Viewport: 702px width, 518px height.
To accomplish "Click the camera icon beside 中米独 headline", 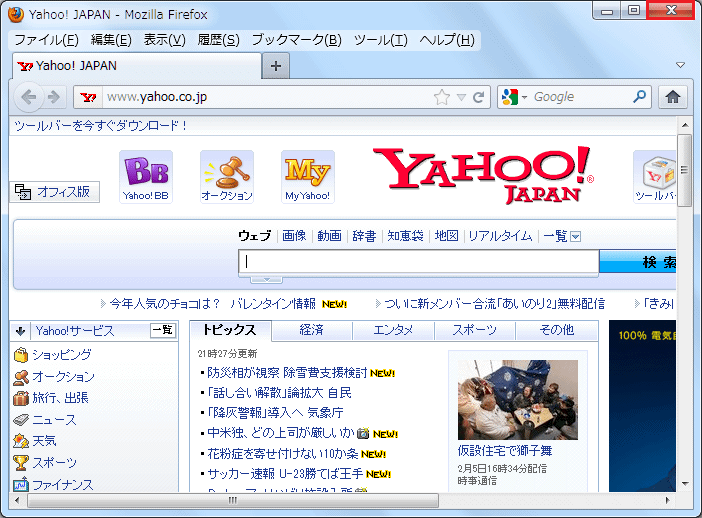I will [x=363, y=433].
